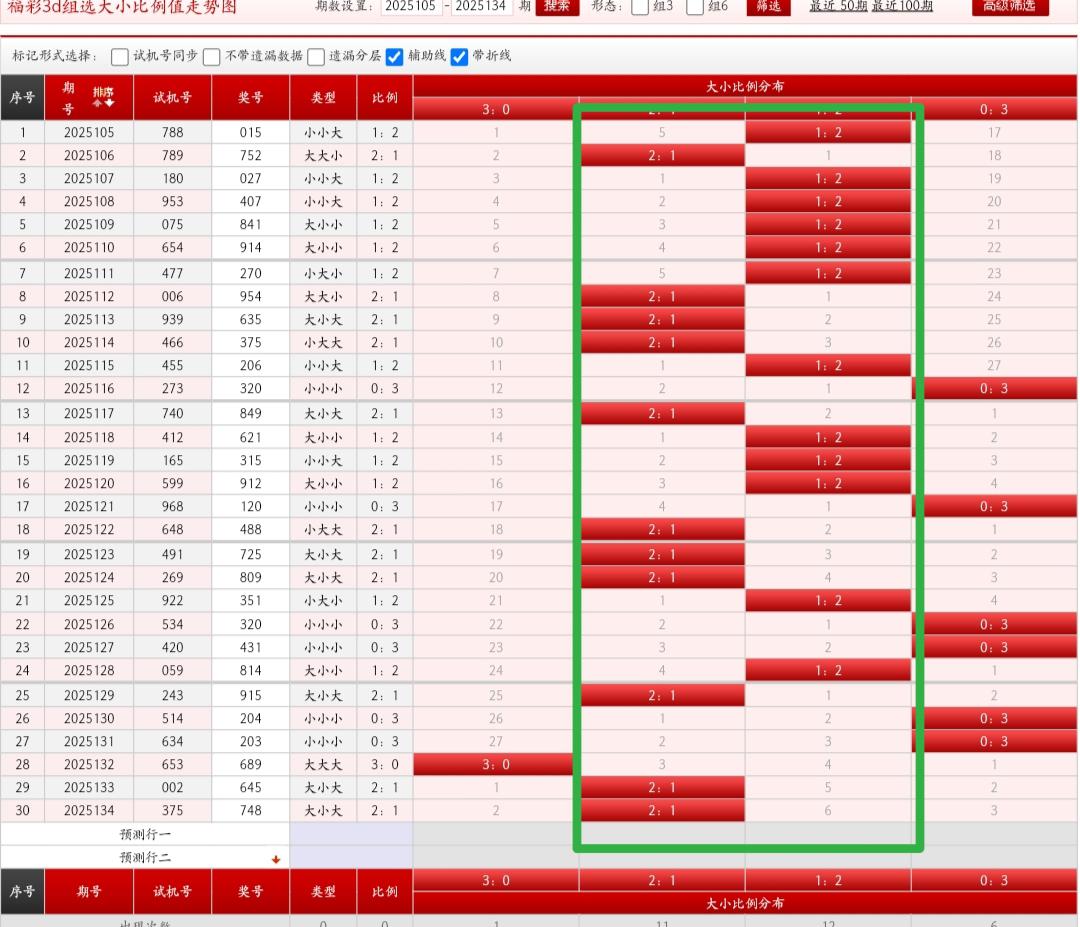
Task: Click the end period field 2025134
Action: coord(482,7)
